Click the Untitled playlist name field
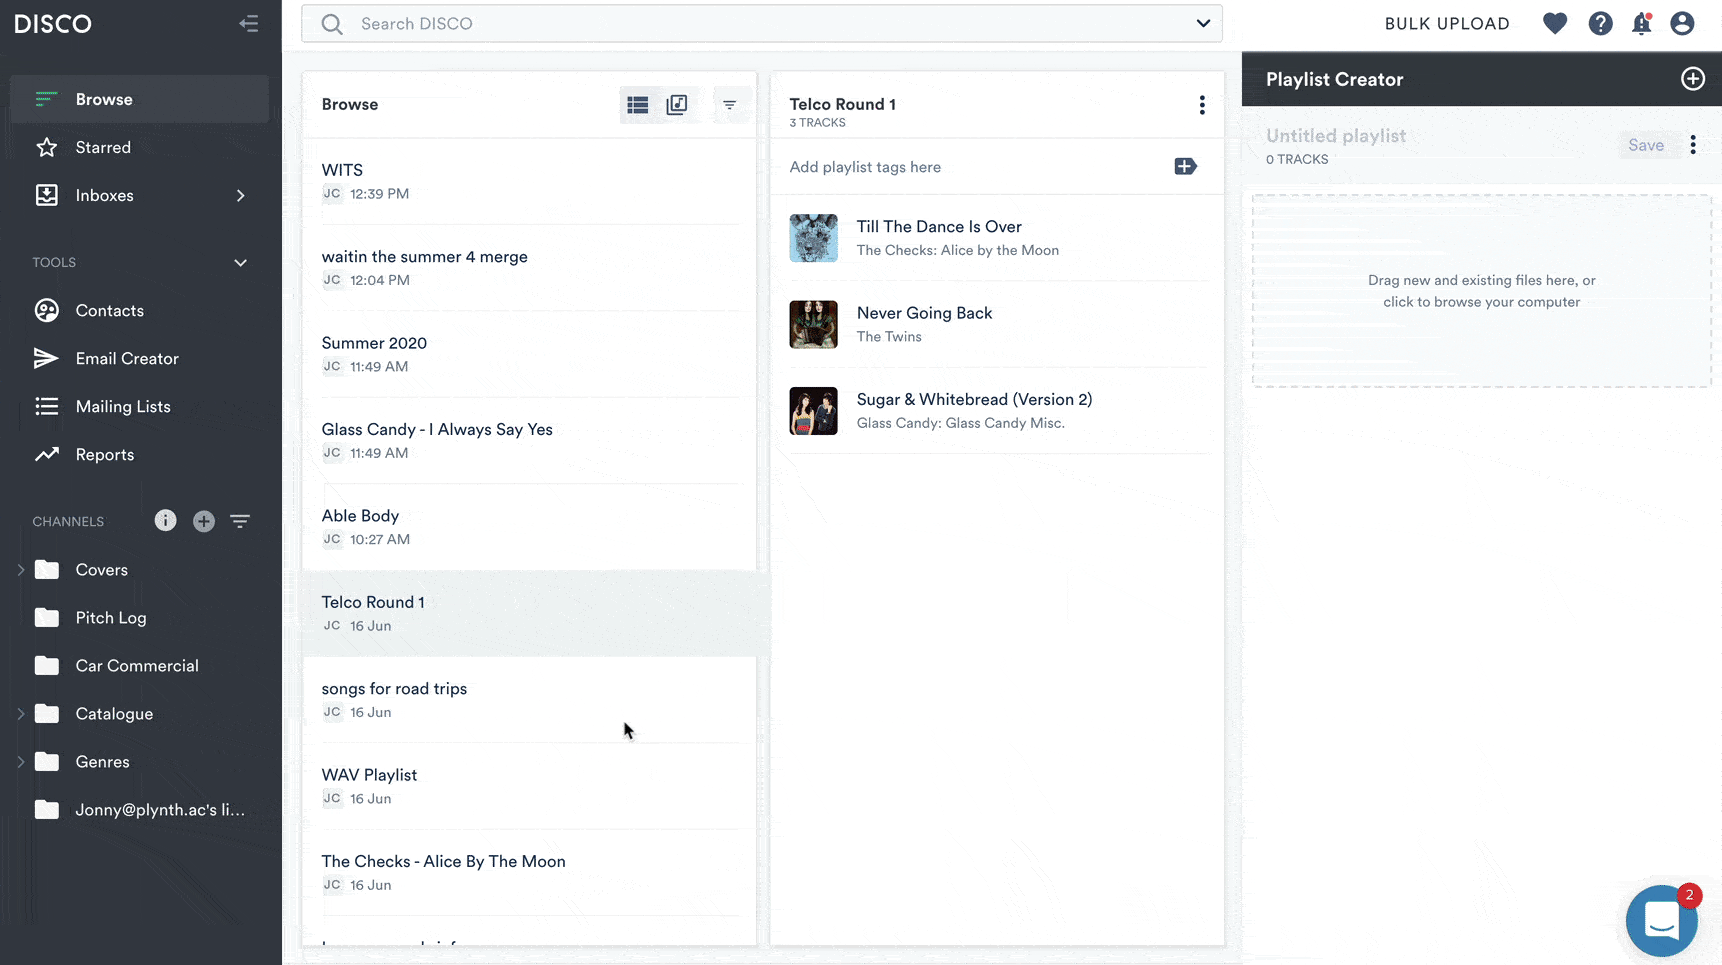This screenshot has height=965, width=1722. (1336, 135)
